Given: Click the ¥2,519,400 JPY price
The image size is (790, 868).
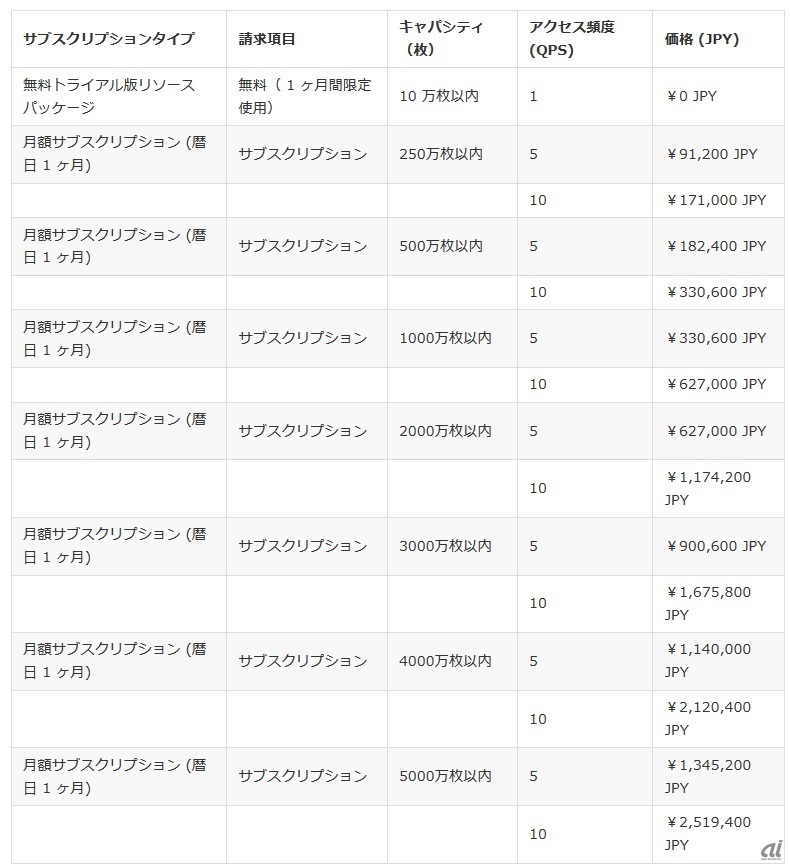Looking at the screenshot, I should click(x=708, y=833).
